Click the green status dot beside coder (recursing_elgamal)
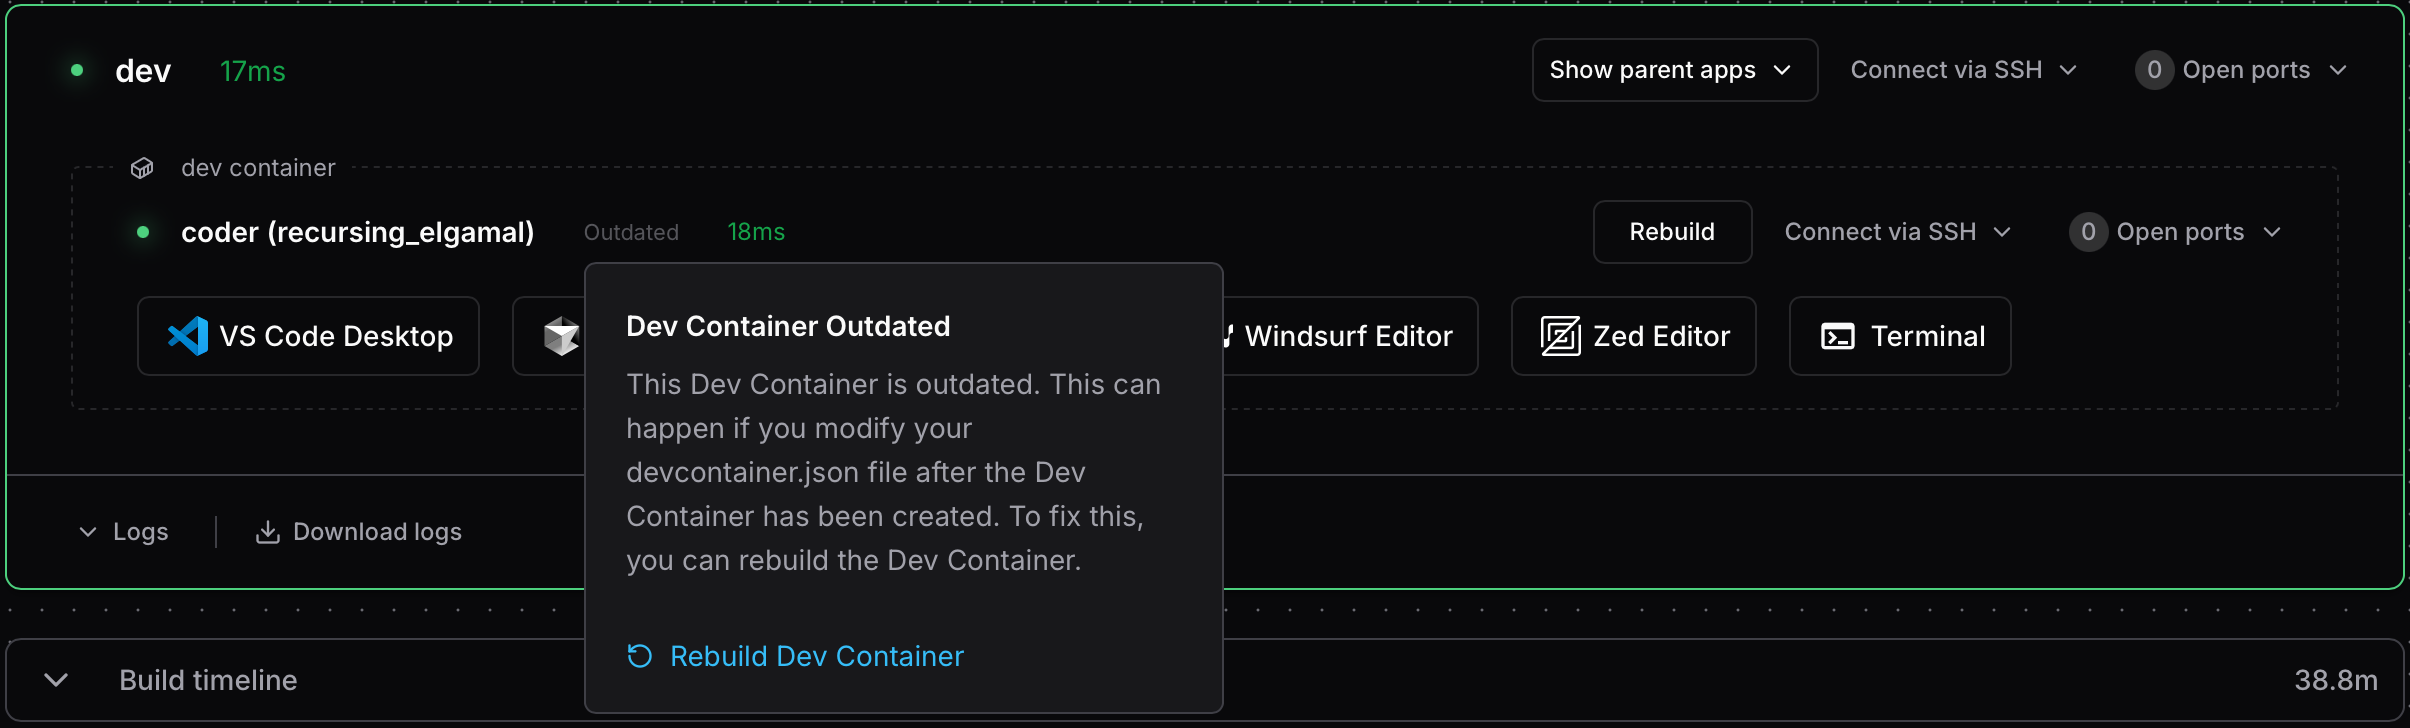This screenshot has width=2410, height=728. 143,232
